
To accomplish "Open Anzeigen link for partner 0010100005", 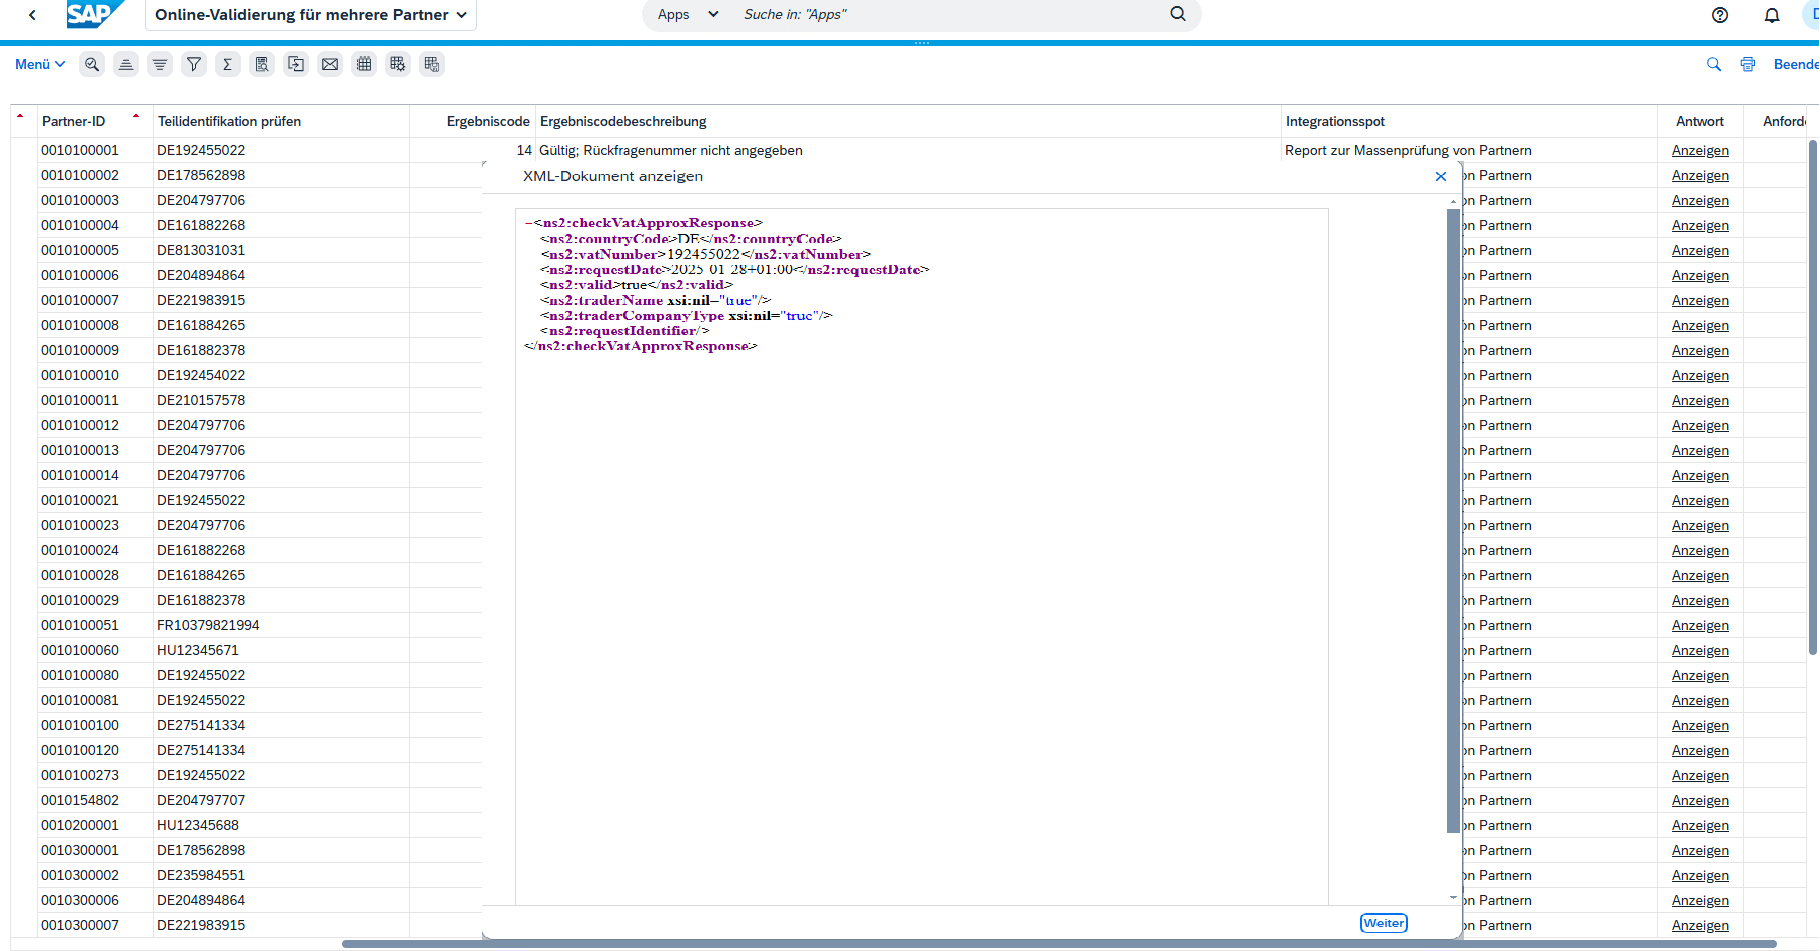I will point(1700,250).
